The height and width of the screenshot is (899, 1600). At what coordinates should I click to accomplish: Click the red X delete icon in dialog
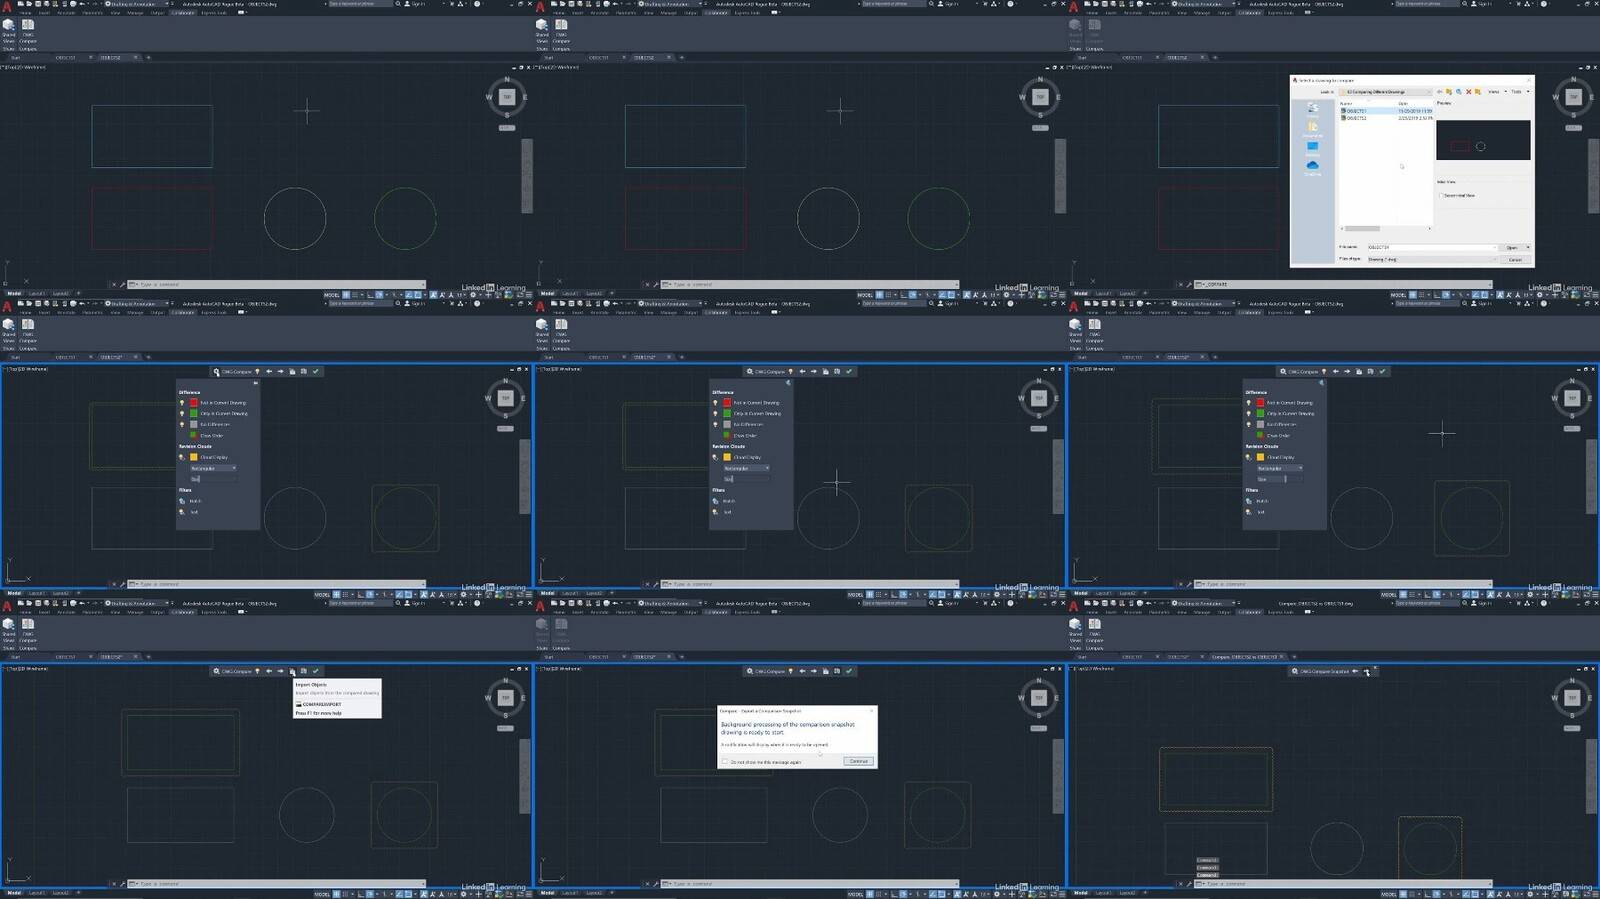tap(1469, 92)
